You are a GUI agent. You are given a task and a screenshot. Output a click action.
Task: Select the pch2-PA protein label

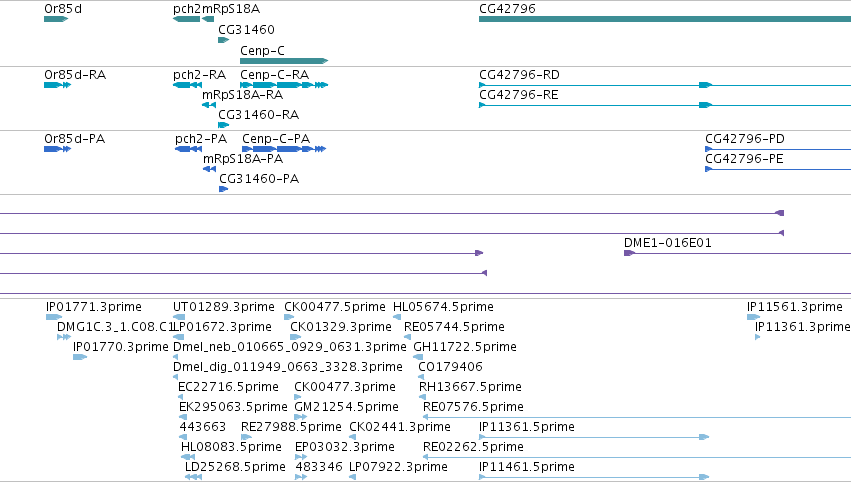[x=201, y=138]
